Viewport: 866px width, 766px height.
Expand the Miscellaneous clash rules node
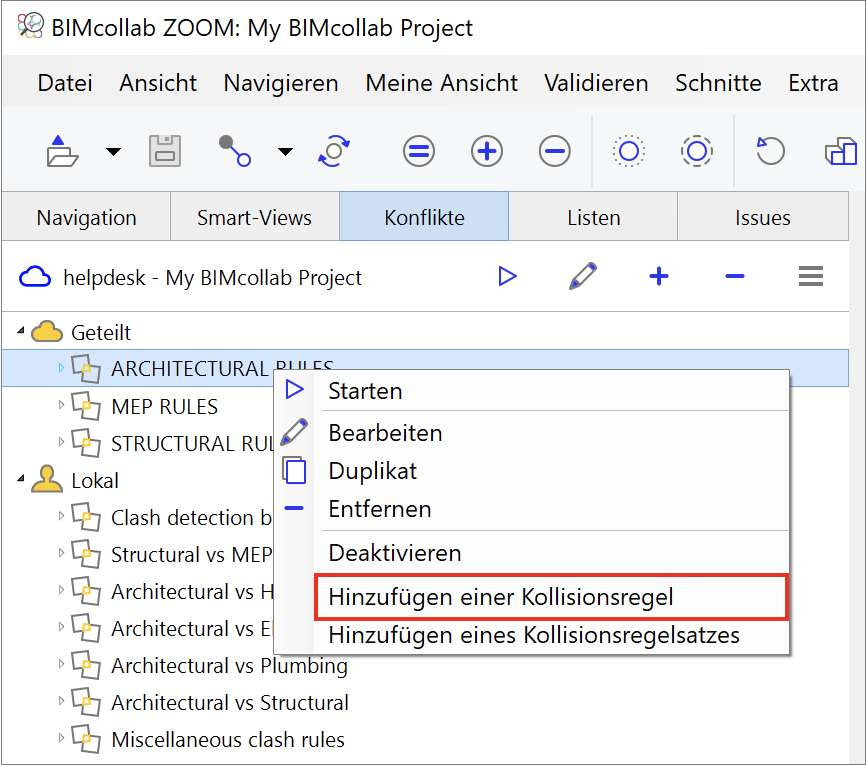[61, 738]
